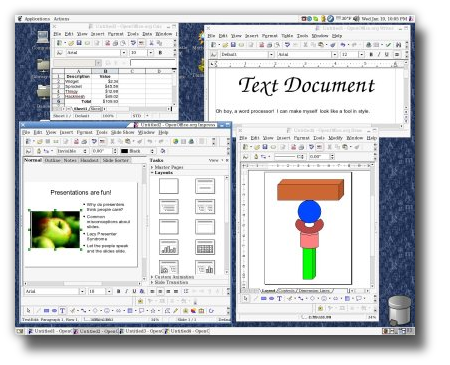Click Export PDF icon in Calc toolbar

107,43
